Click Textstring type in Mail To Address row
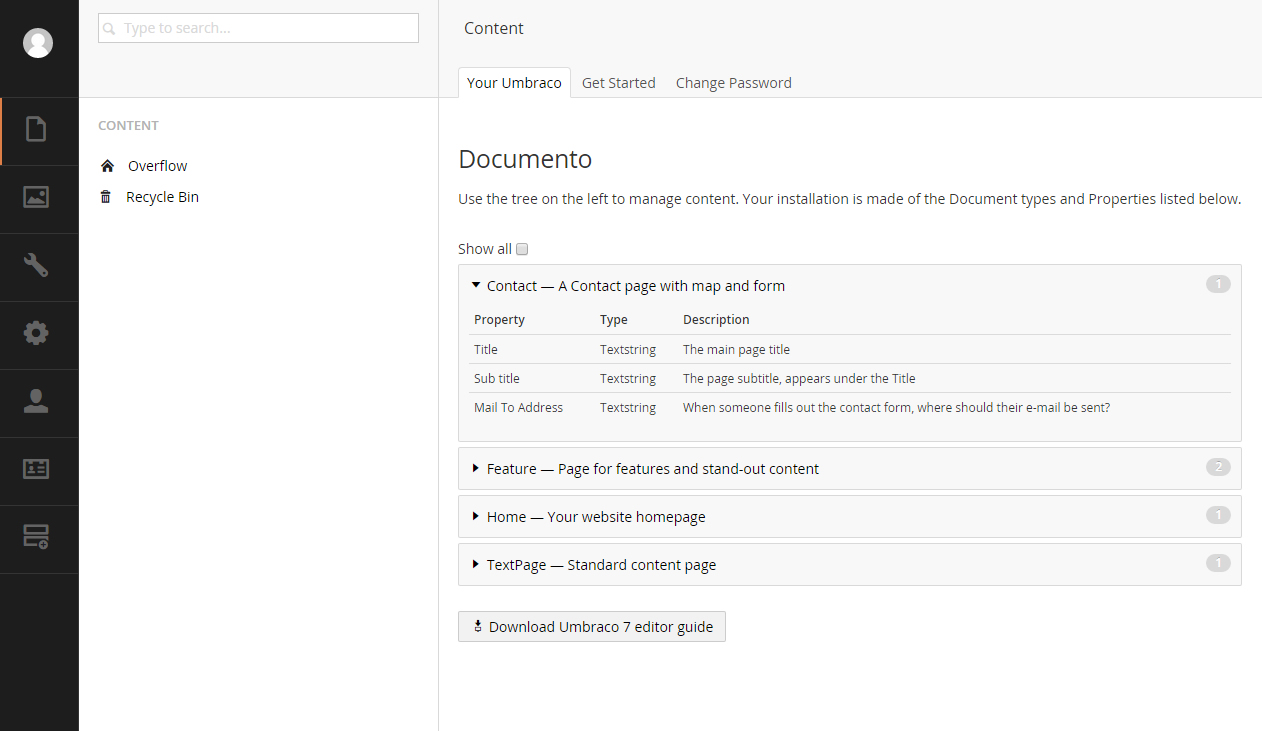This screenshot has width=1262, height=731. (628, 408)
